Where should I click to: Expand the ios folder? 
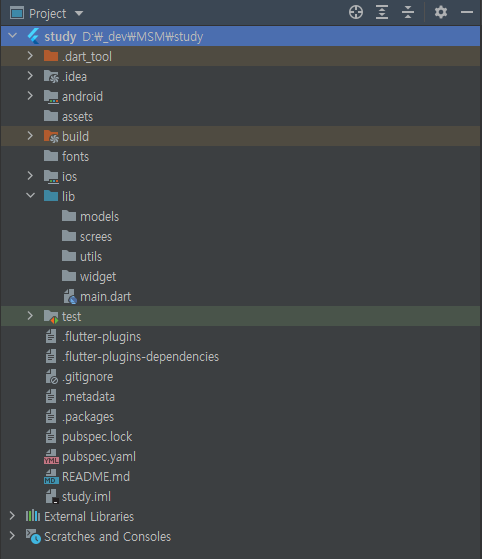(x=30, y=175)
